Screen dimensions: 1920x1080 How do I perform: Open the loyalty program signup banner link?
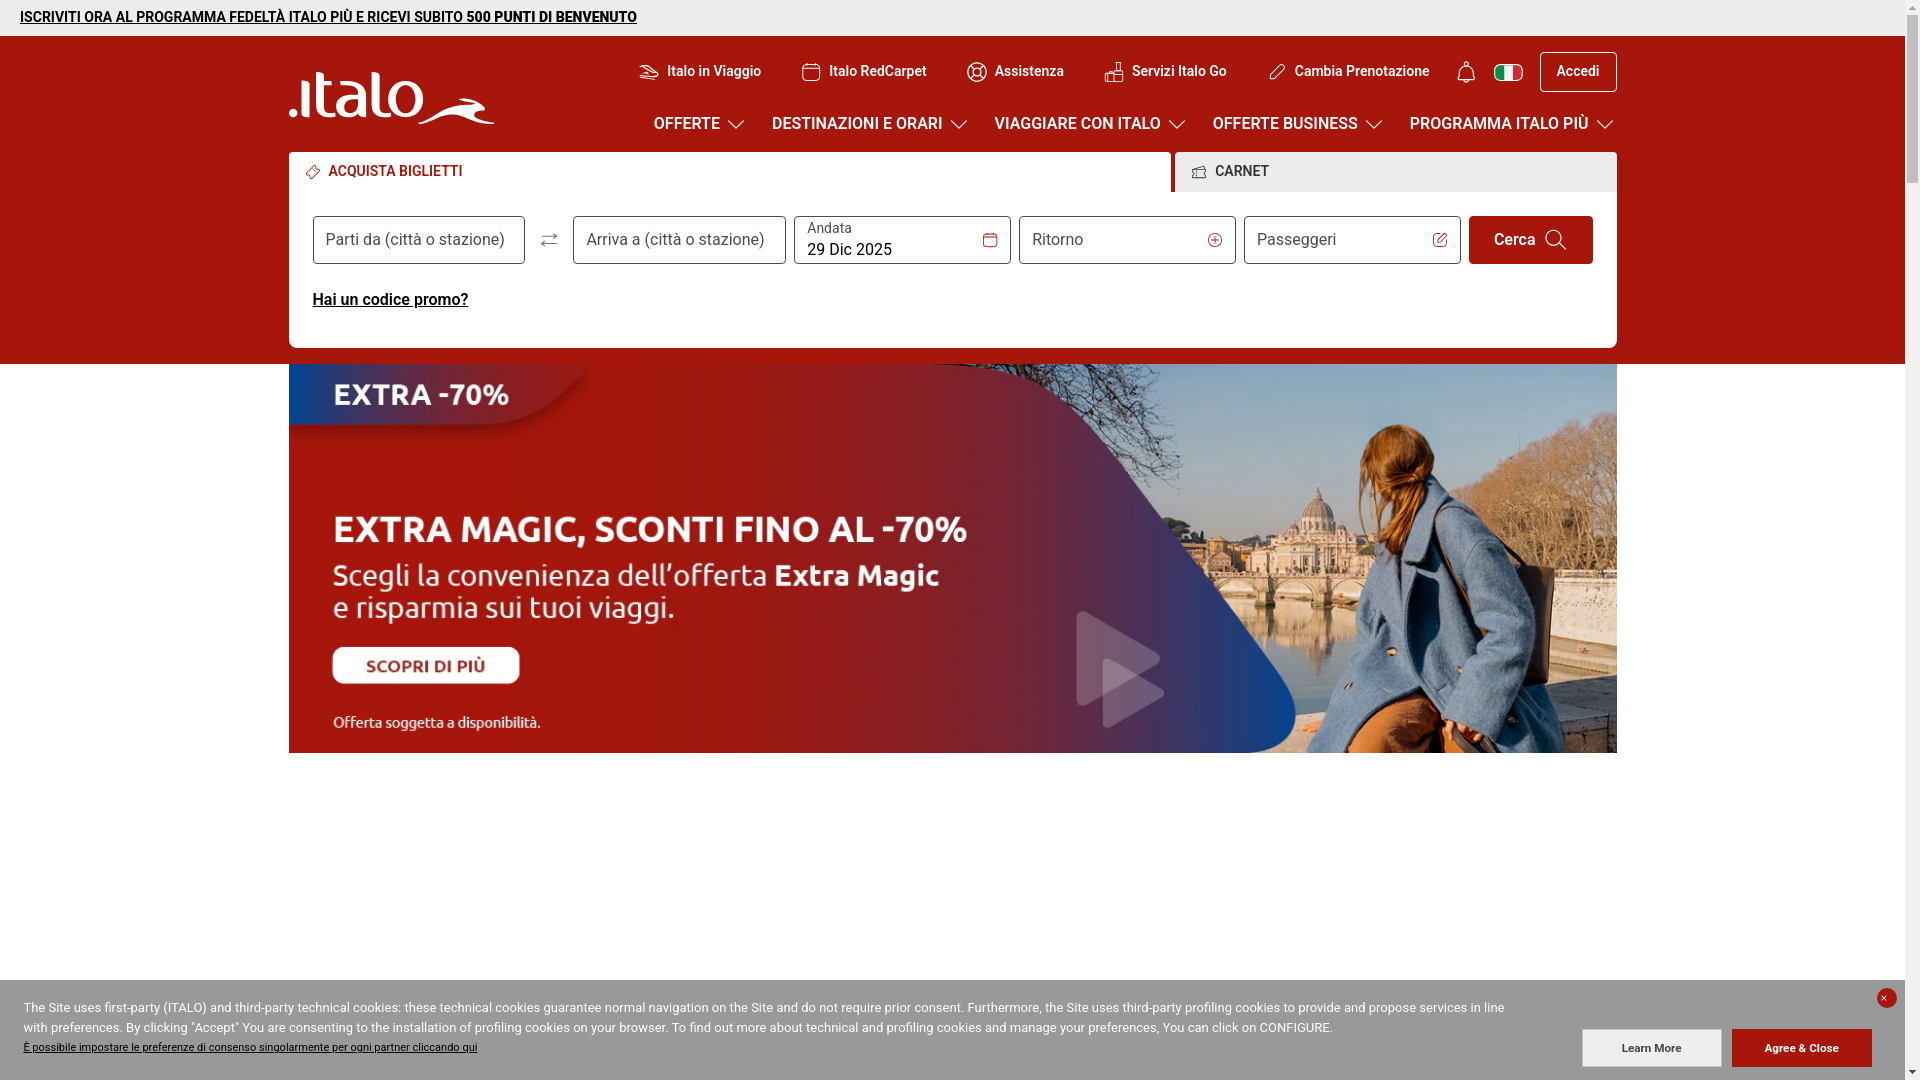click(328, 17)
